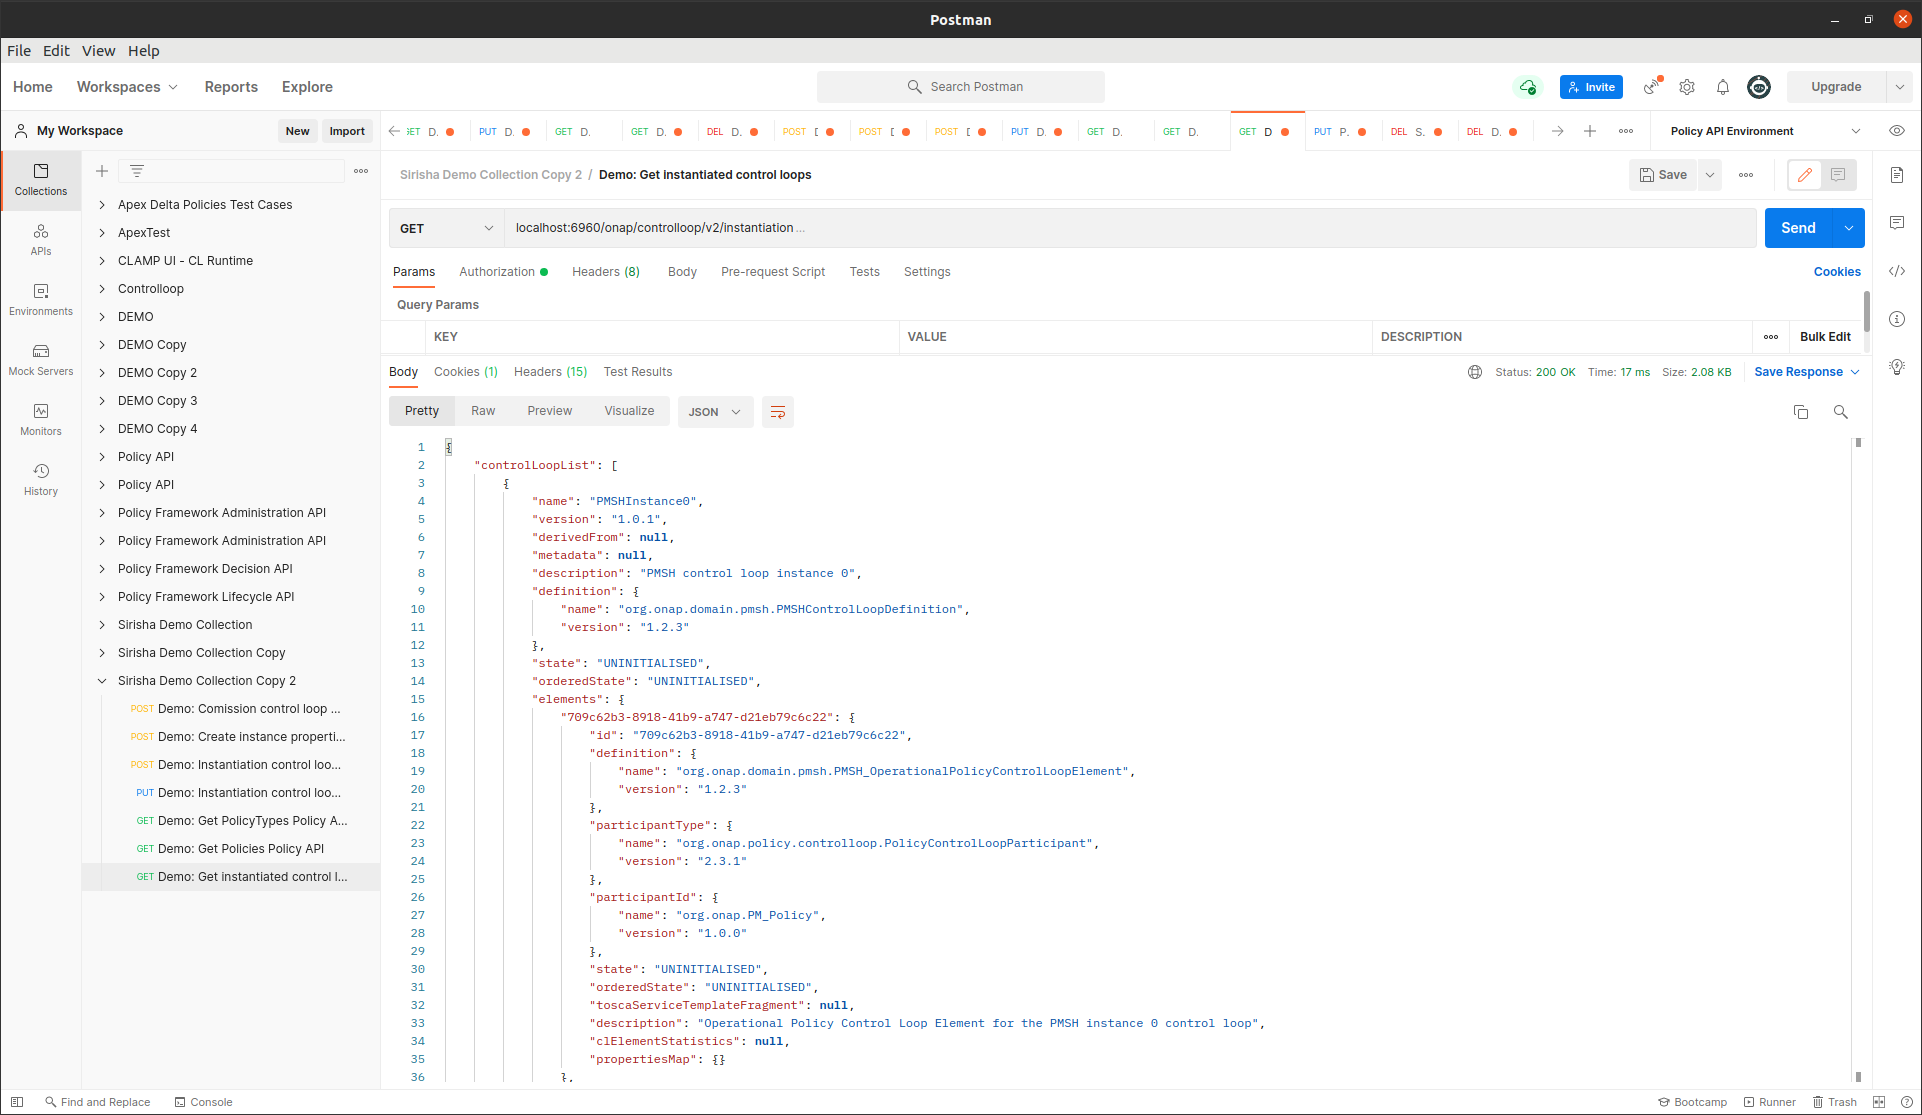Click the request URL field

(1130, 228)
